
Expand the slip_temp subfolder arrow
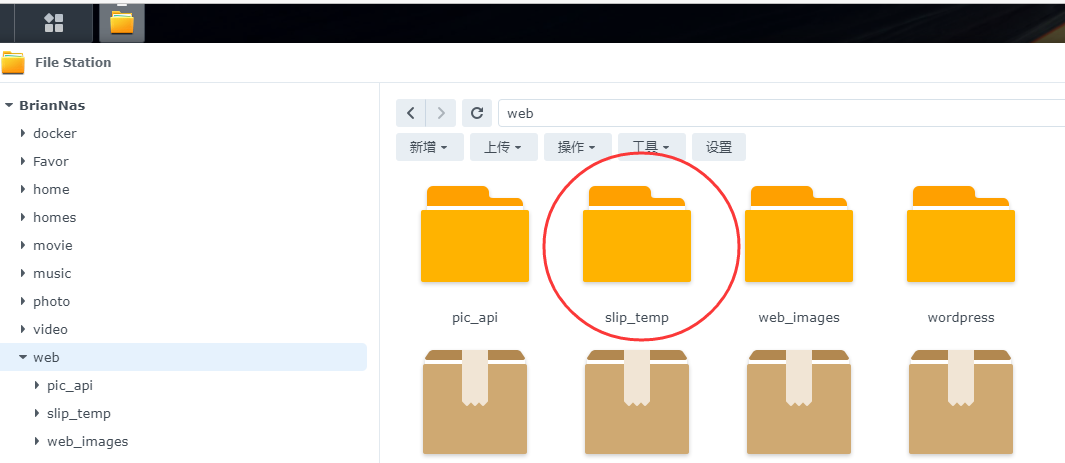coord(37,413)
